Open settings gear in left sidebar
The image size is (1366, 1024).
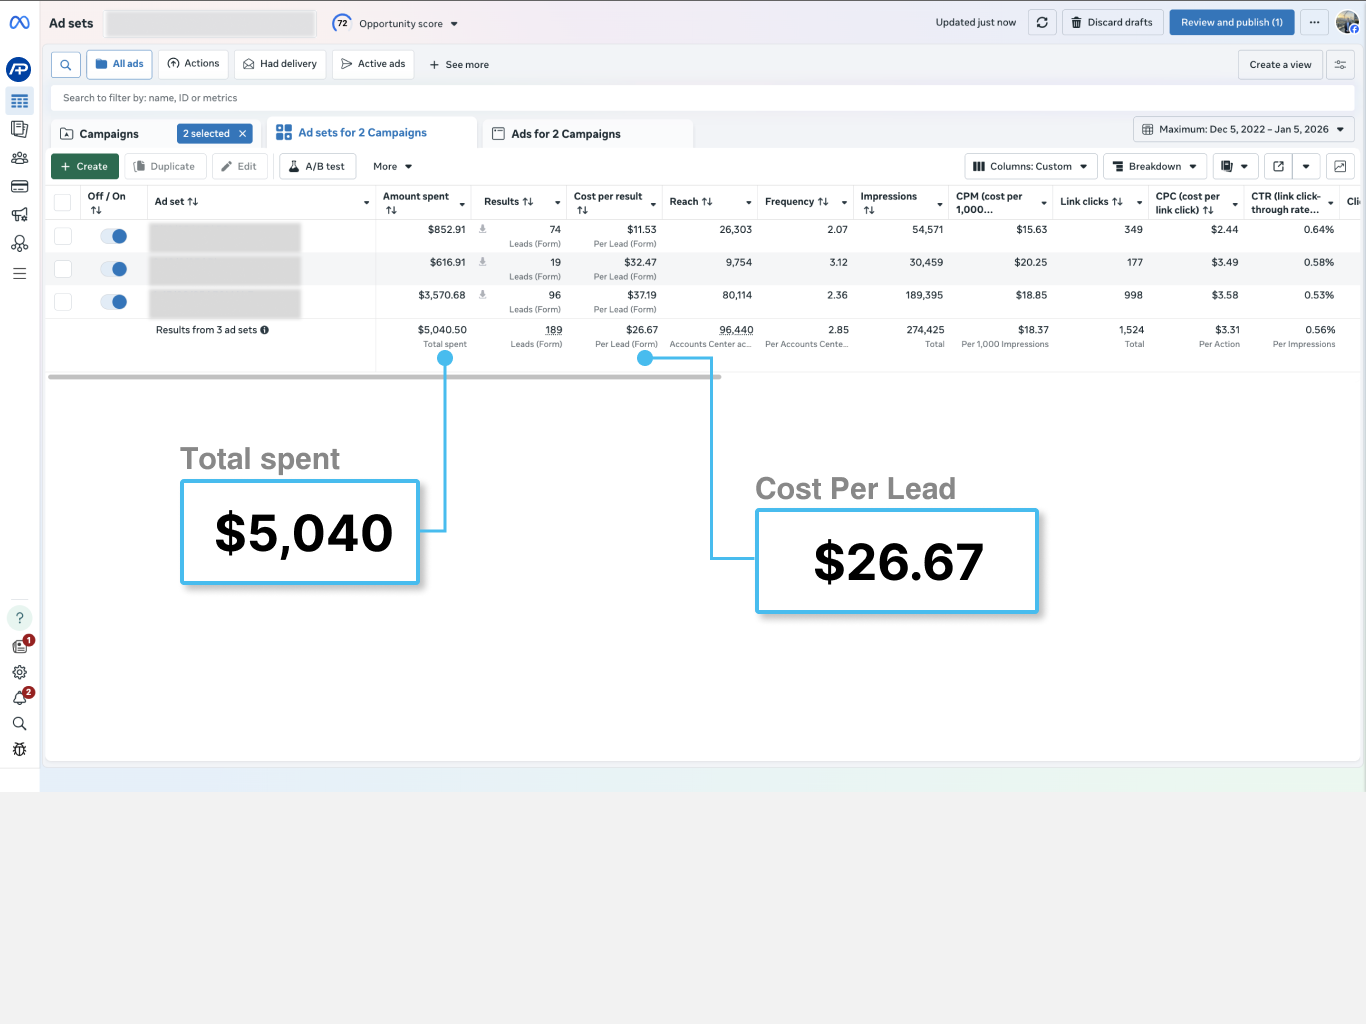tap(19, 672)
